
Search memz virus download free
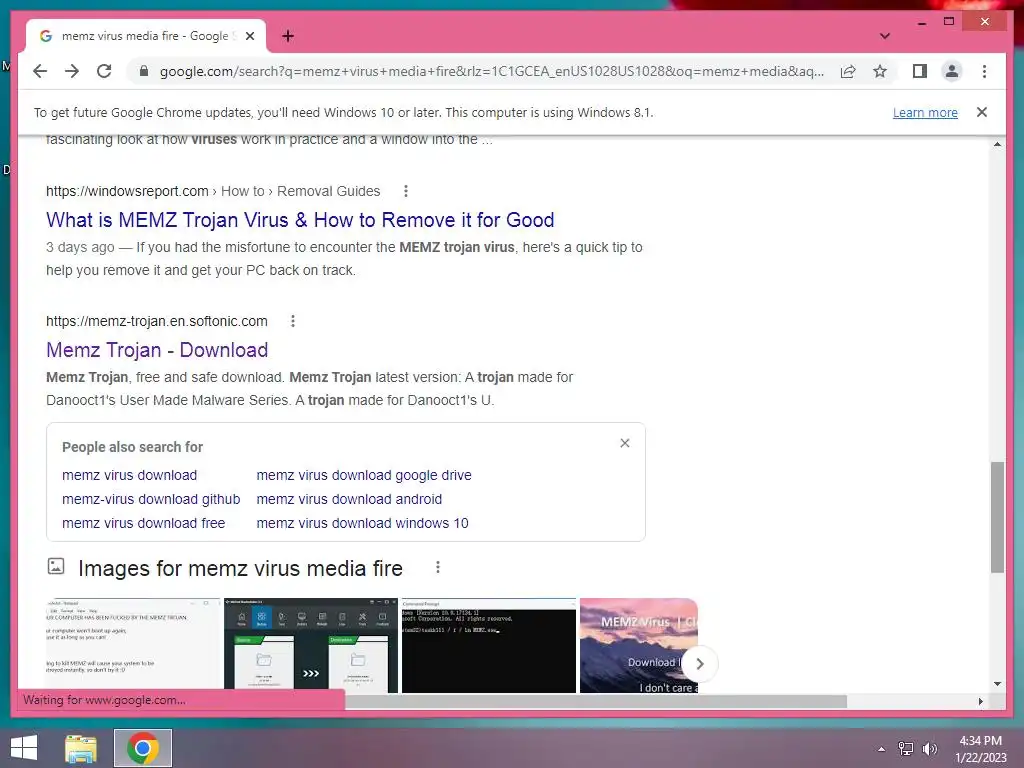[x=143, y=523]
